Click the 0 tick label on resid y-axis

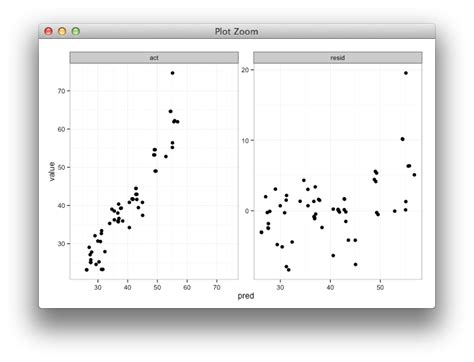pyautogui.click(x=247, y=211)
